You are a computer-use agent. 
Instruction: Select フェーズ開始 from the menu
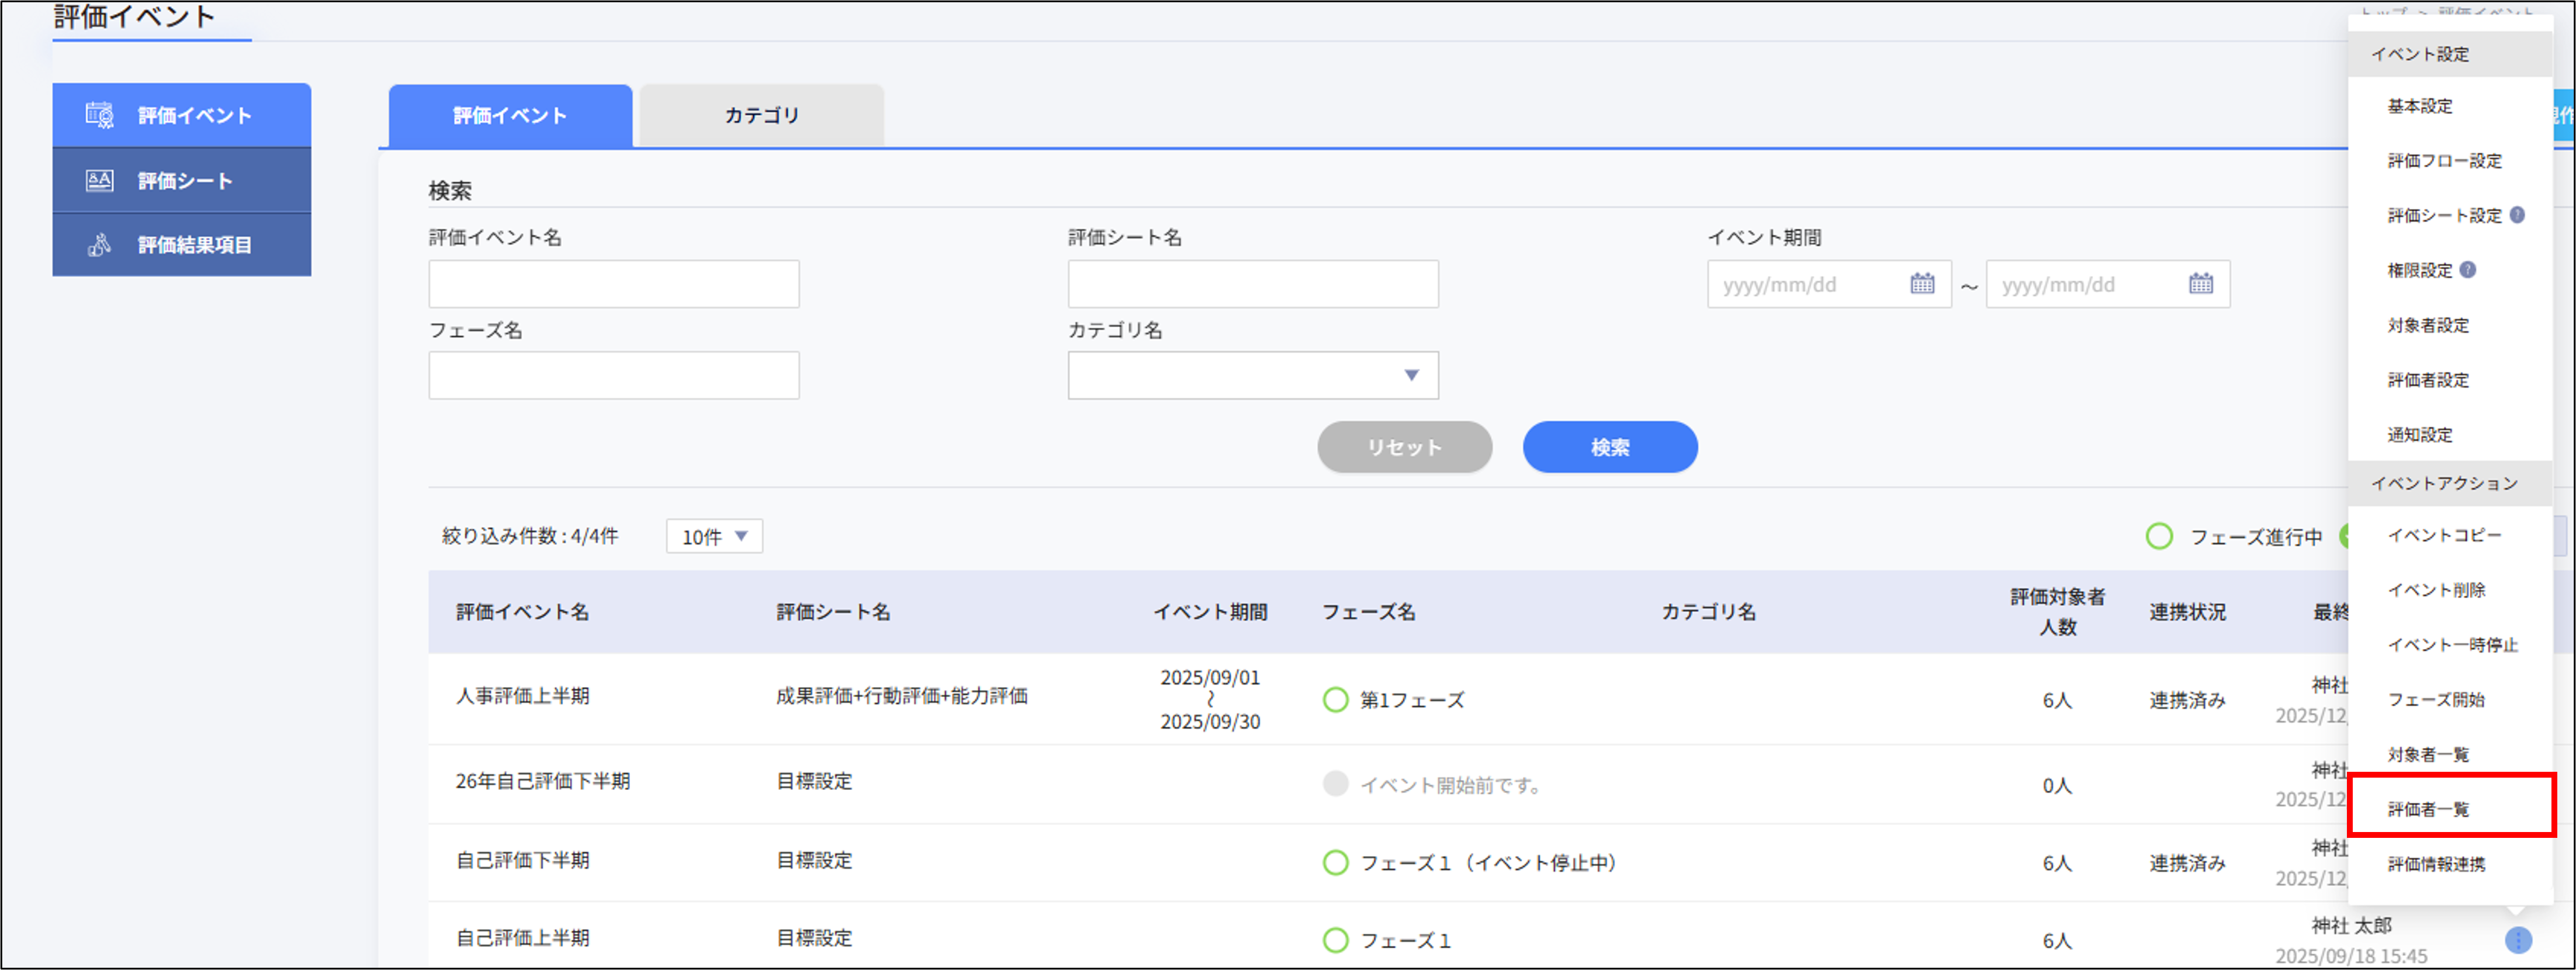pyautogui.click(x=2438, y=700)
